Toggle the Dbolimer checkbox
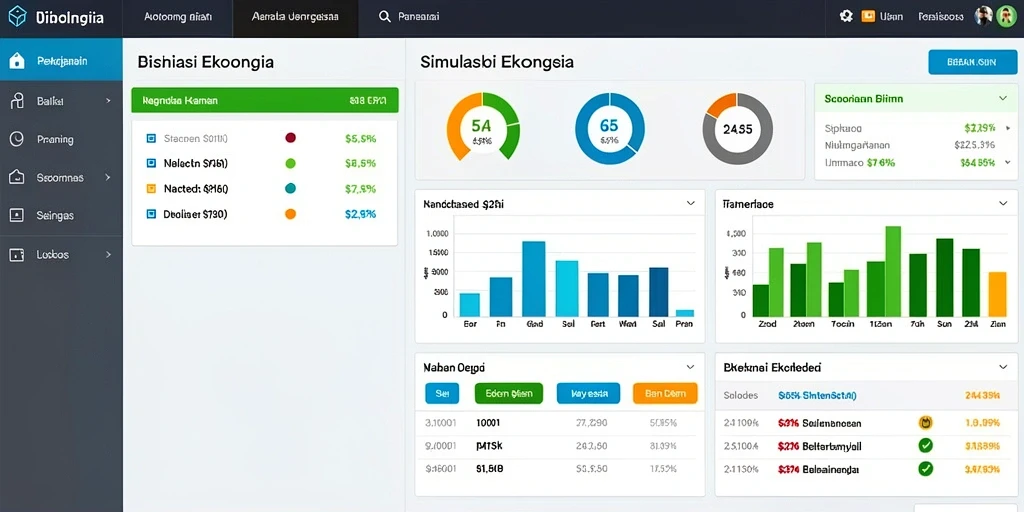 pos(152,214)
